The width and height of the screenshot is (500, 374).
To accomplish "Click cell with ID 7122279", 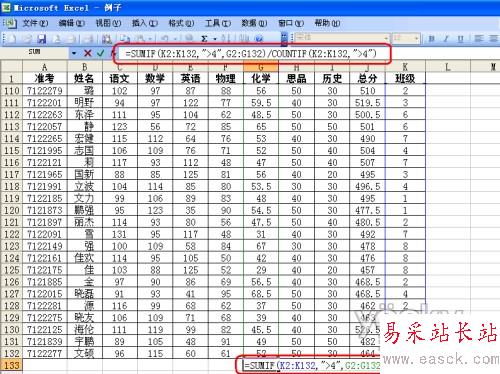I will tap(45, 91).
